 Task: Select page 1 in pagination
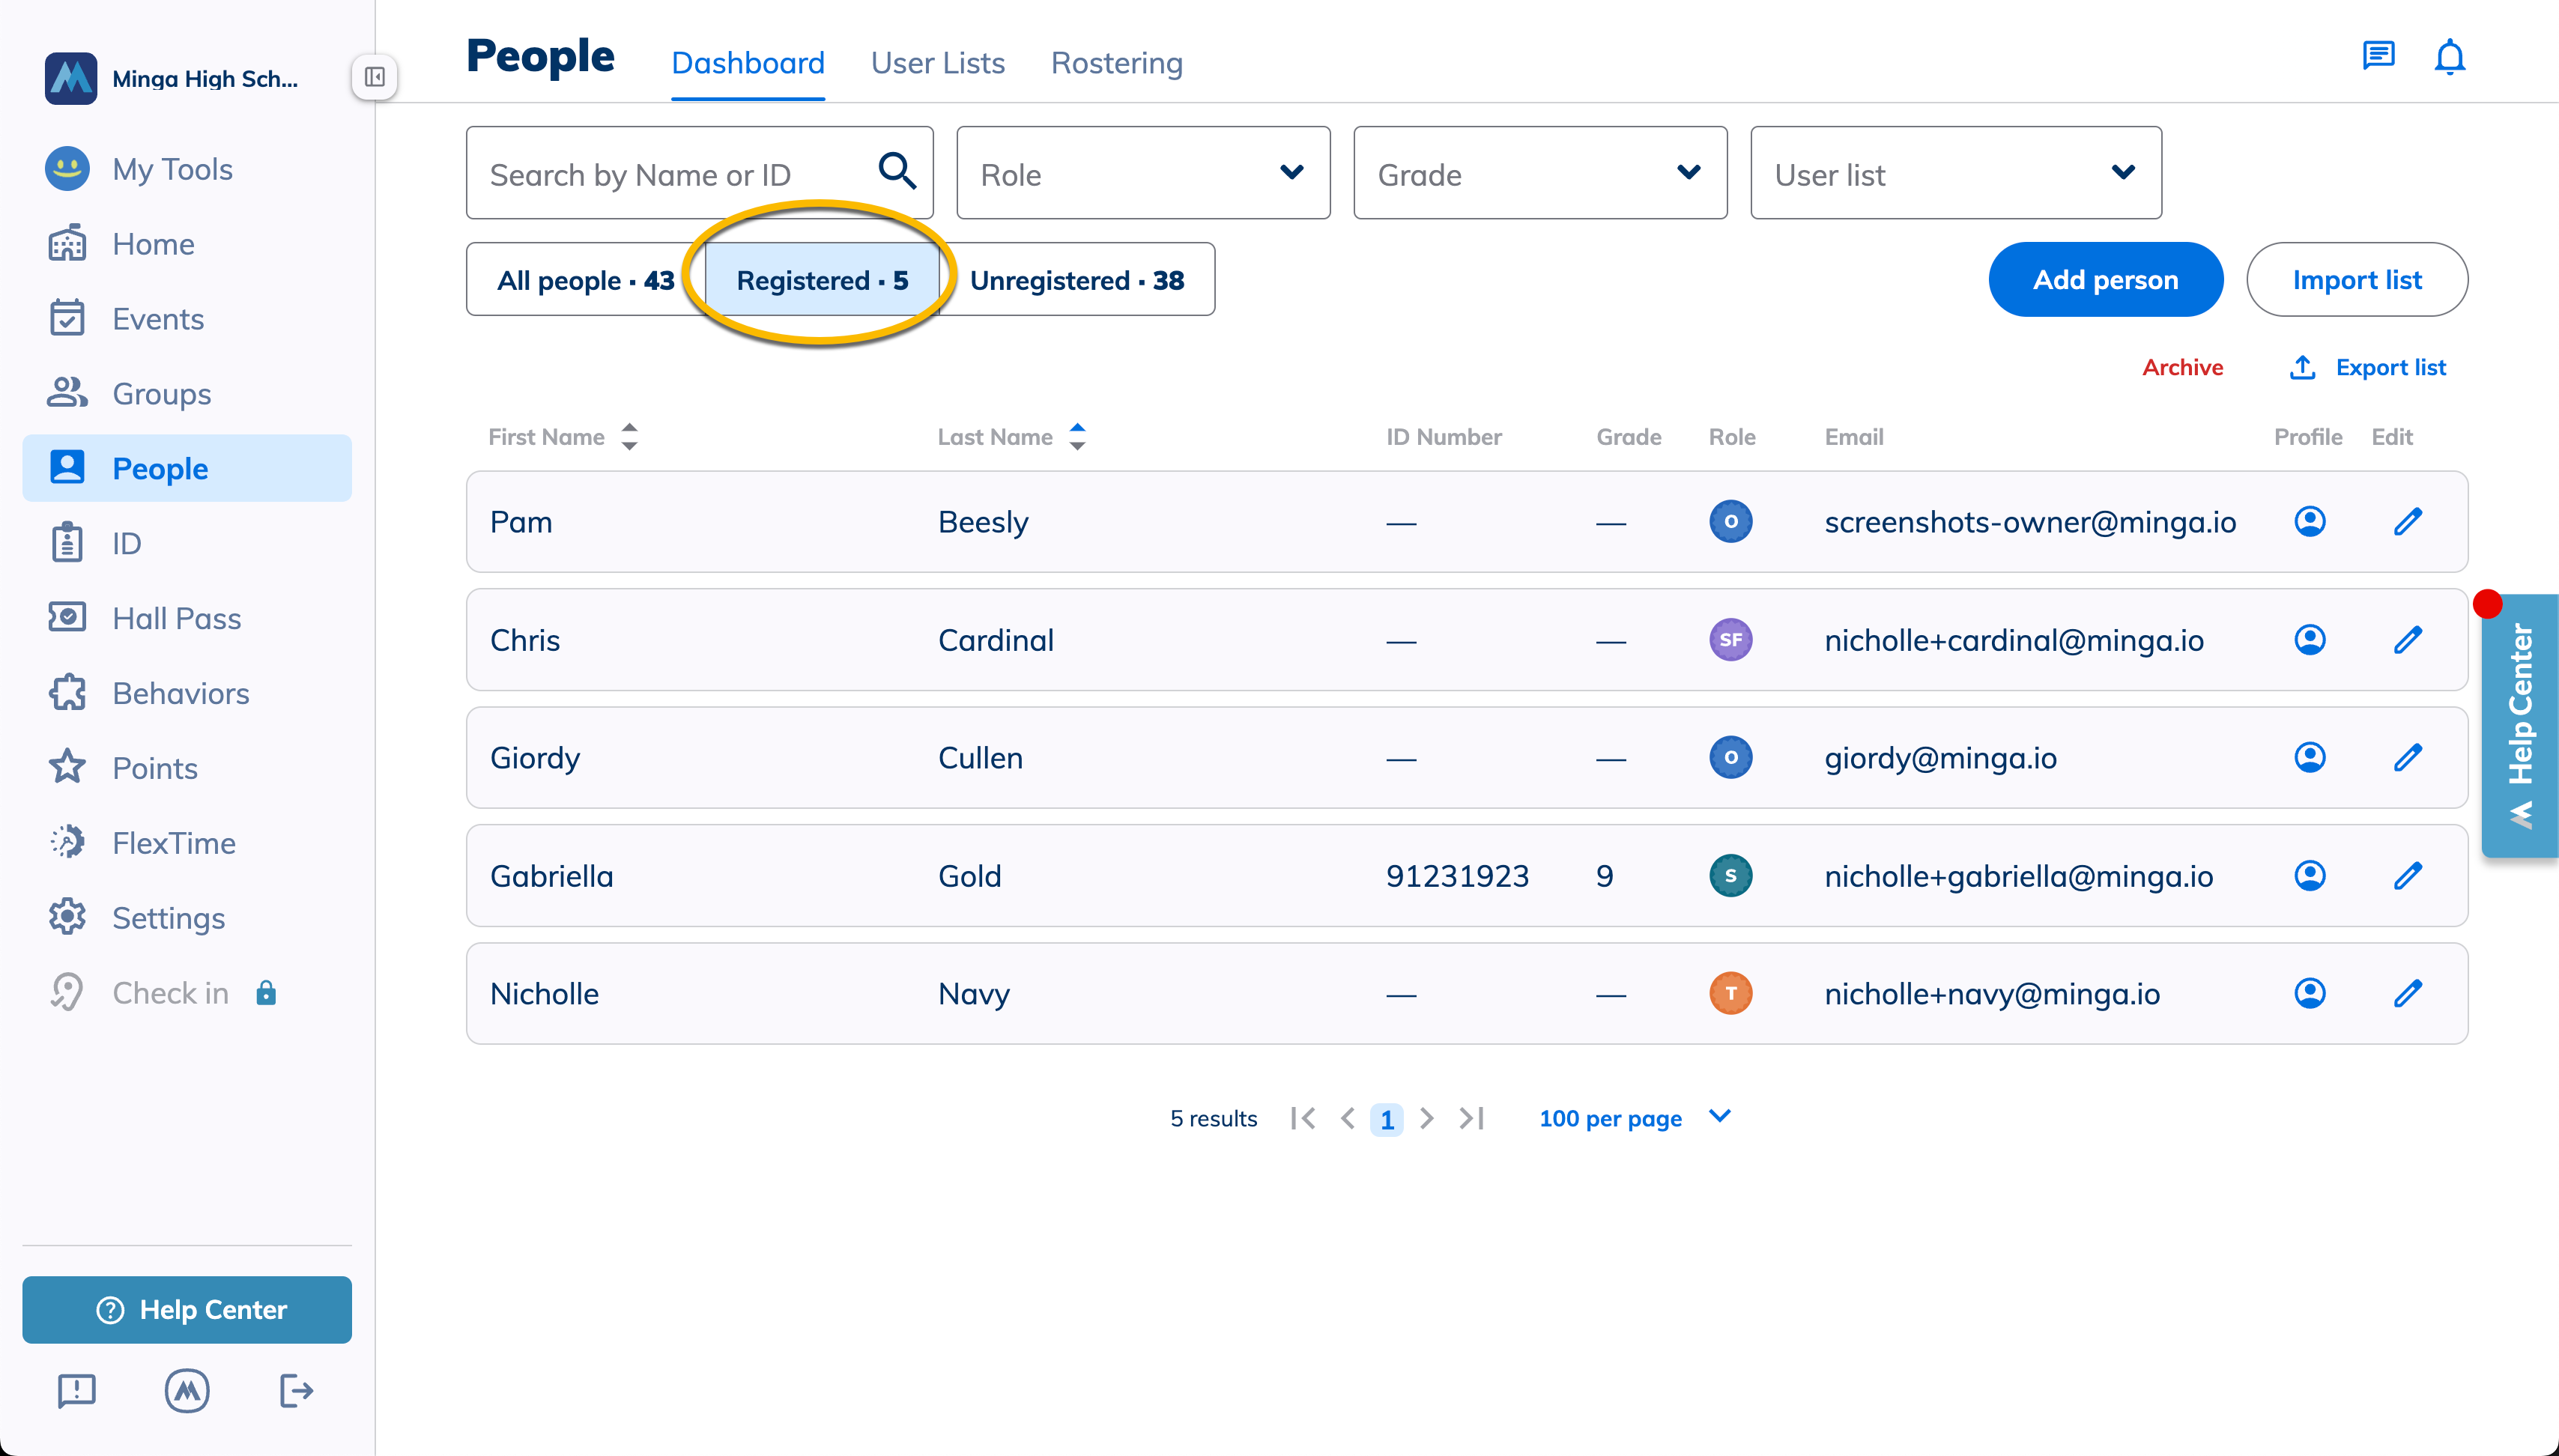1386,1119
